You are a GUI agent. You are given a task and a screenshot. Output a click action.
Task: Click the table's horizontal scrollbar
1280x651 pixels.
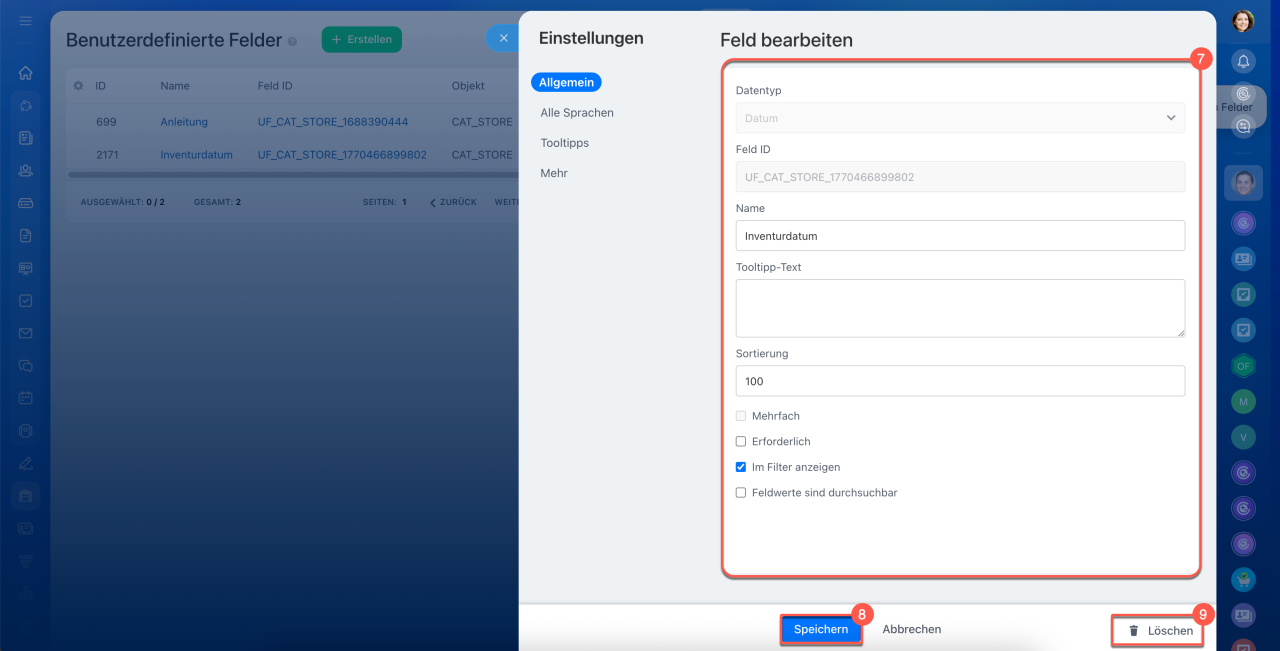(x=293, y=175)
